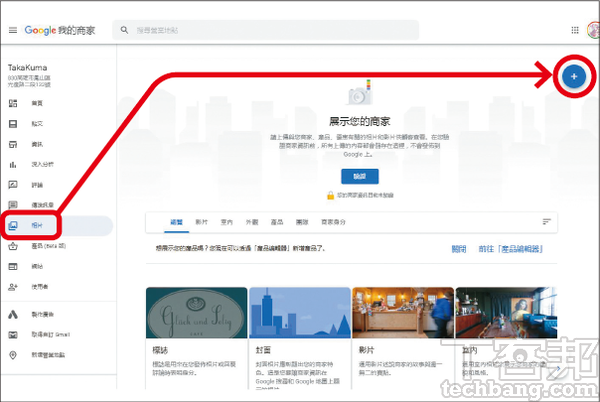Switch to the 商家身分 identity tab

(x=333, y=222)
